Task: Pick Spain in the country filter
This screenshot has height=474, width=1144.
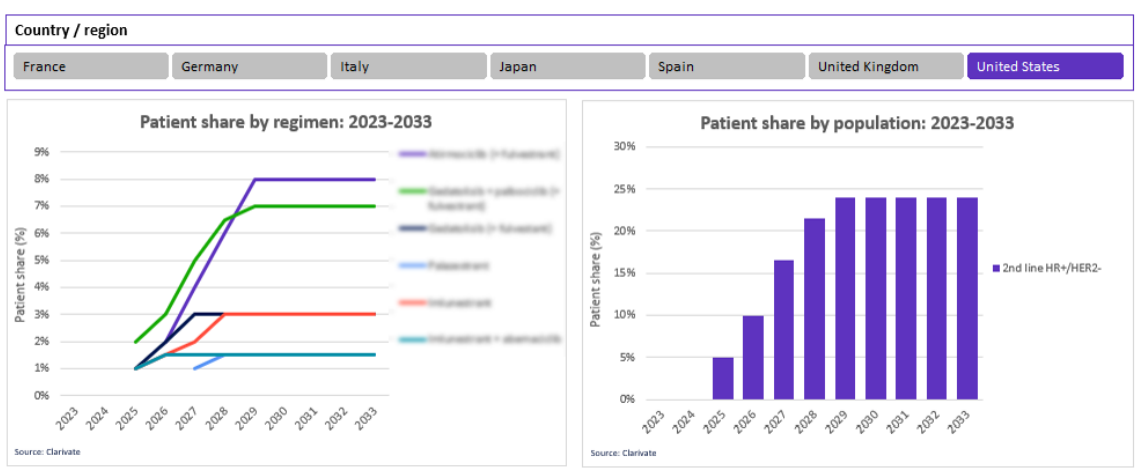Action: tap(726, 67)
